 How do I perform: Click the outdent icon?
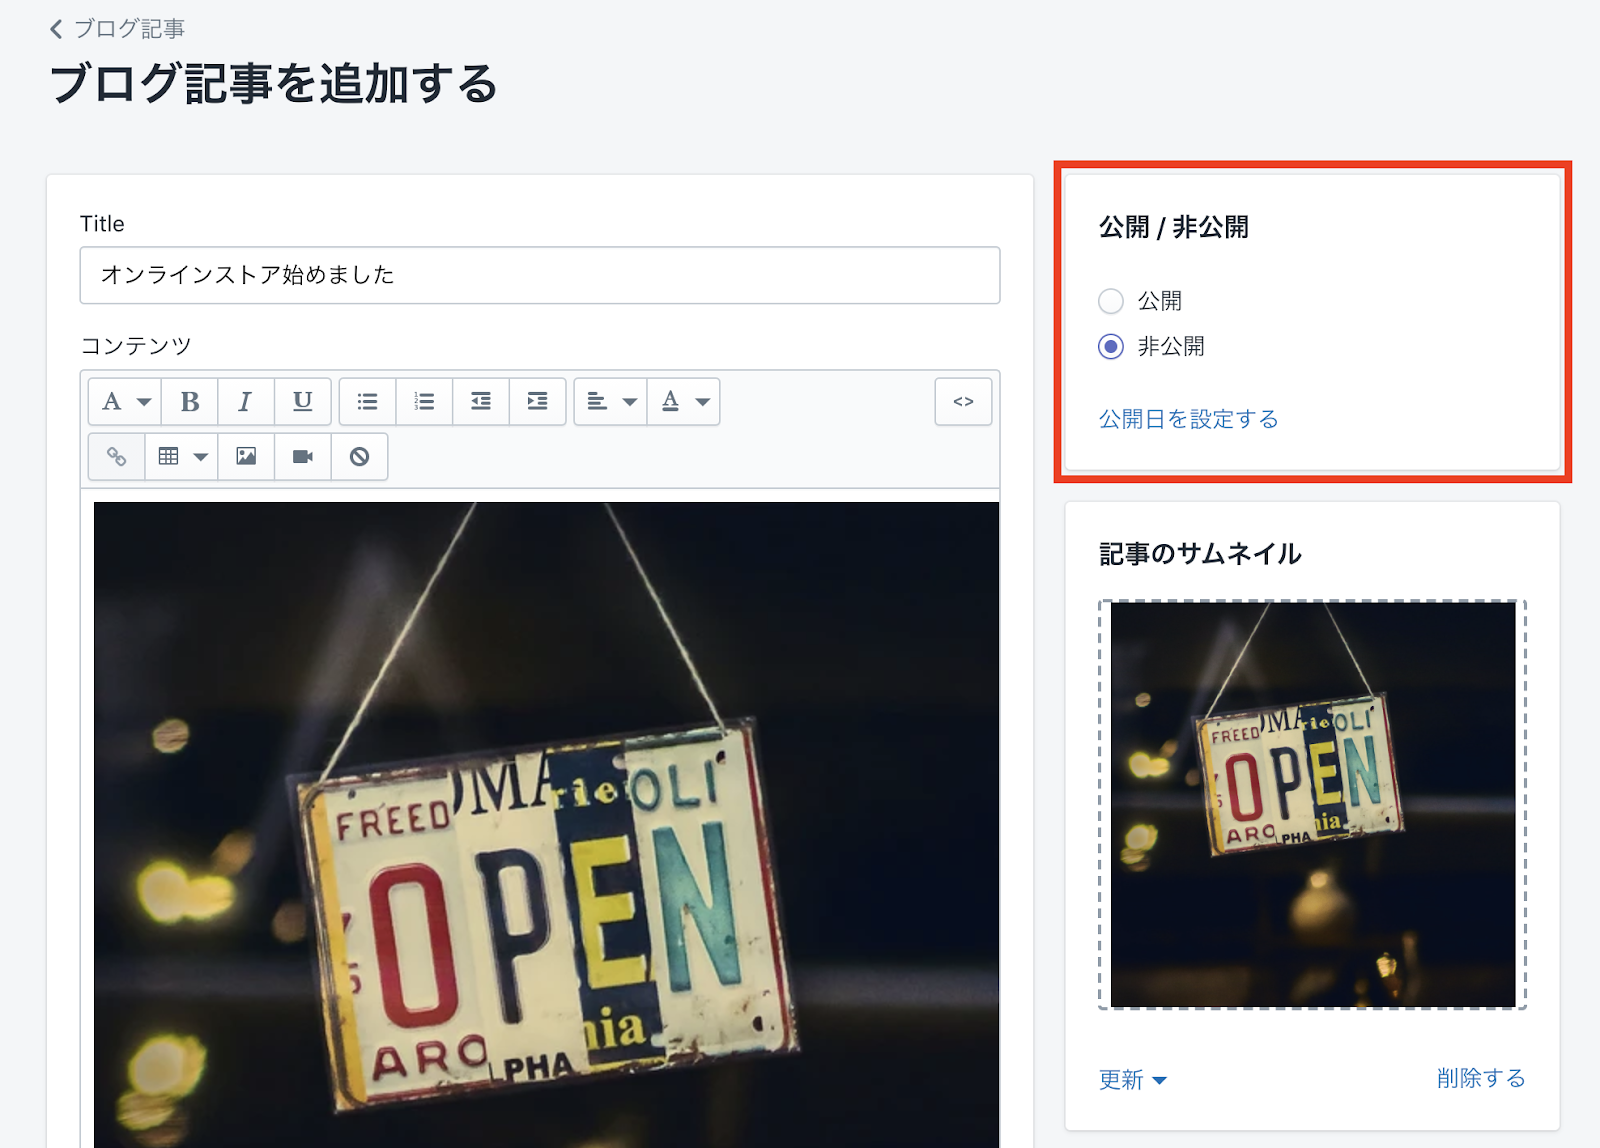point(481,402)
